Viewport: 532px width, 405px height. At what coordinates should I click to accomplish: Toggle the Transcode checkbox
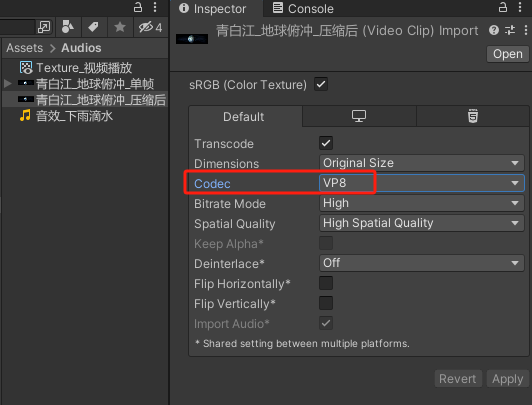pyautogui.click(x=326, y=143)
